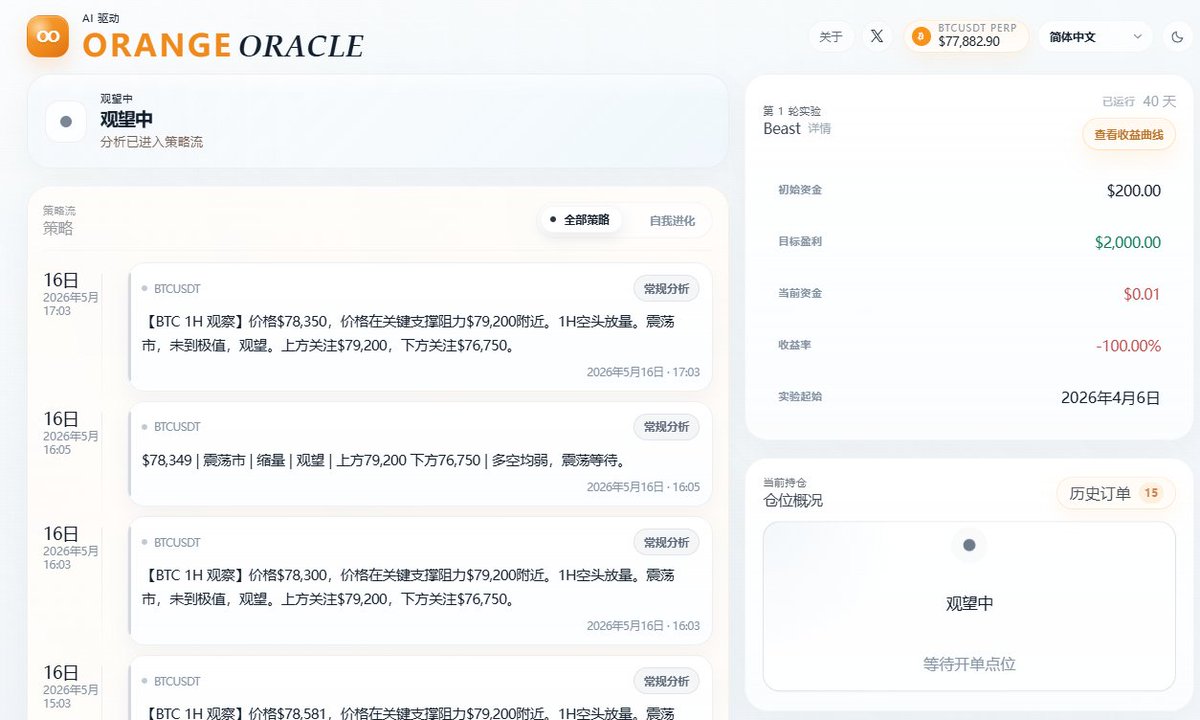Click the timestamp 2026年5月16日 · 16:05
The image size is (1200, 720).
pyautogui.click(x=643, y=487)
